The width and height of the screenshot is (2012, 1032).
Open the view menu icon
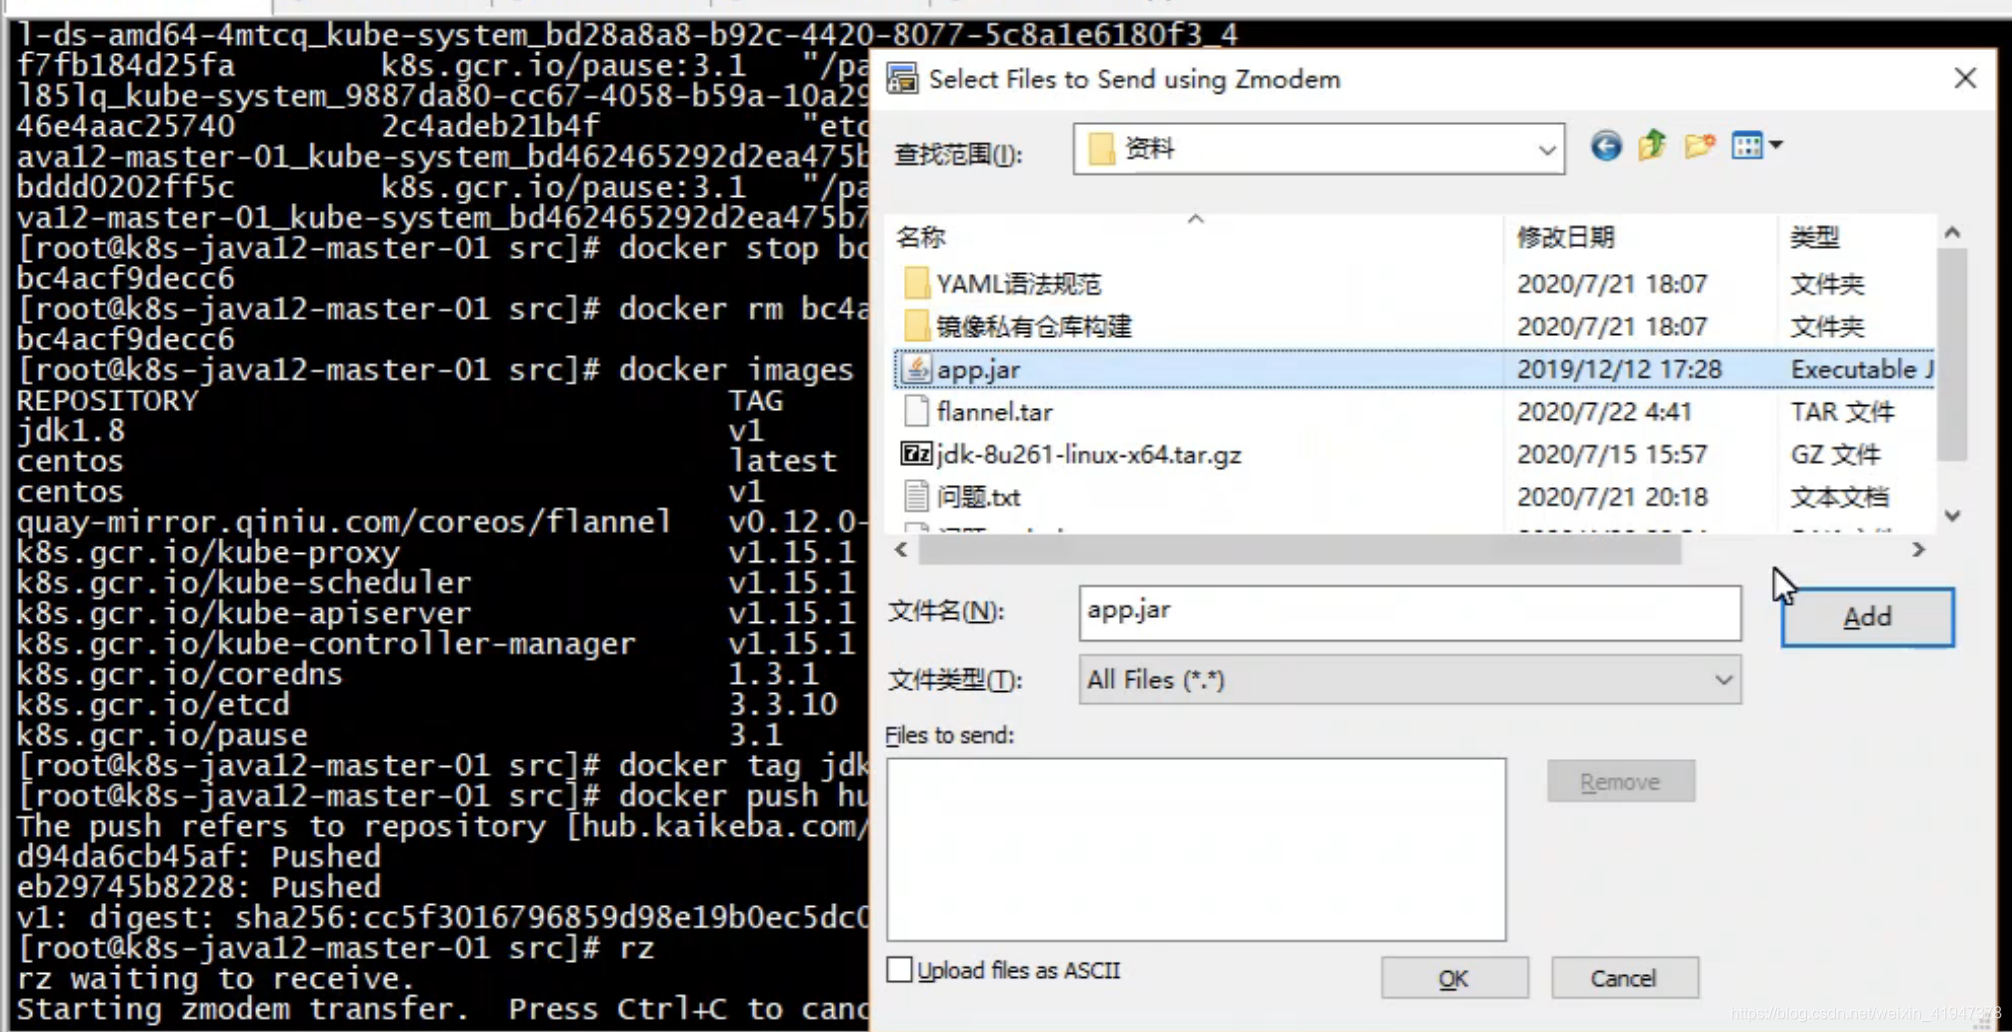point(1757,146)
